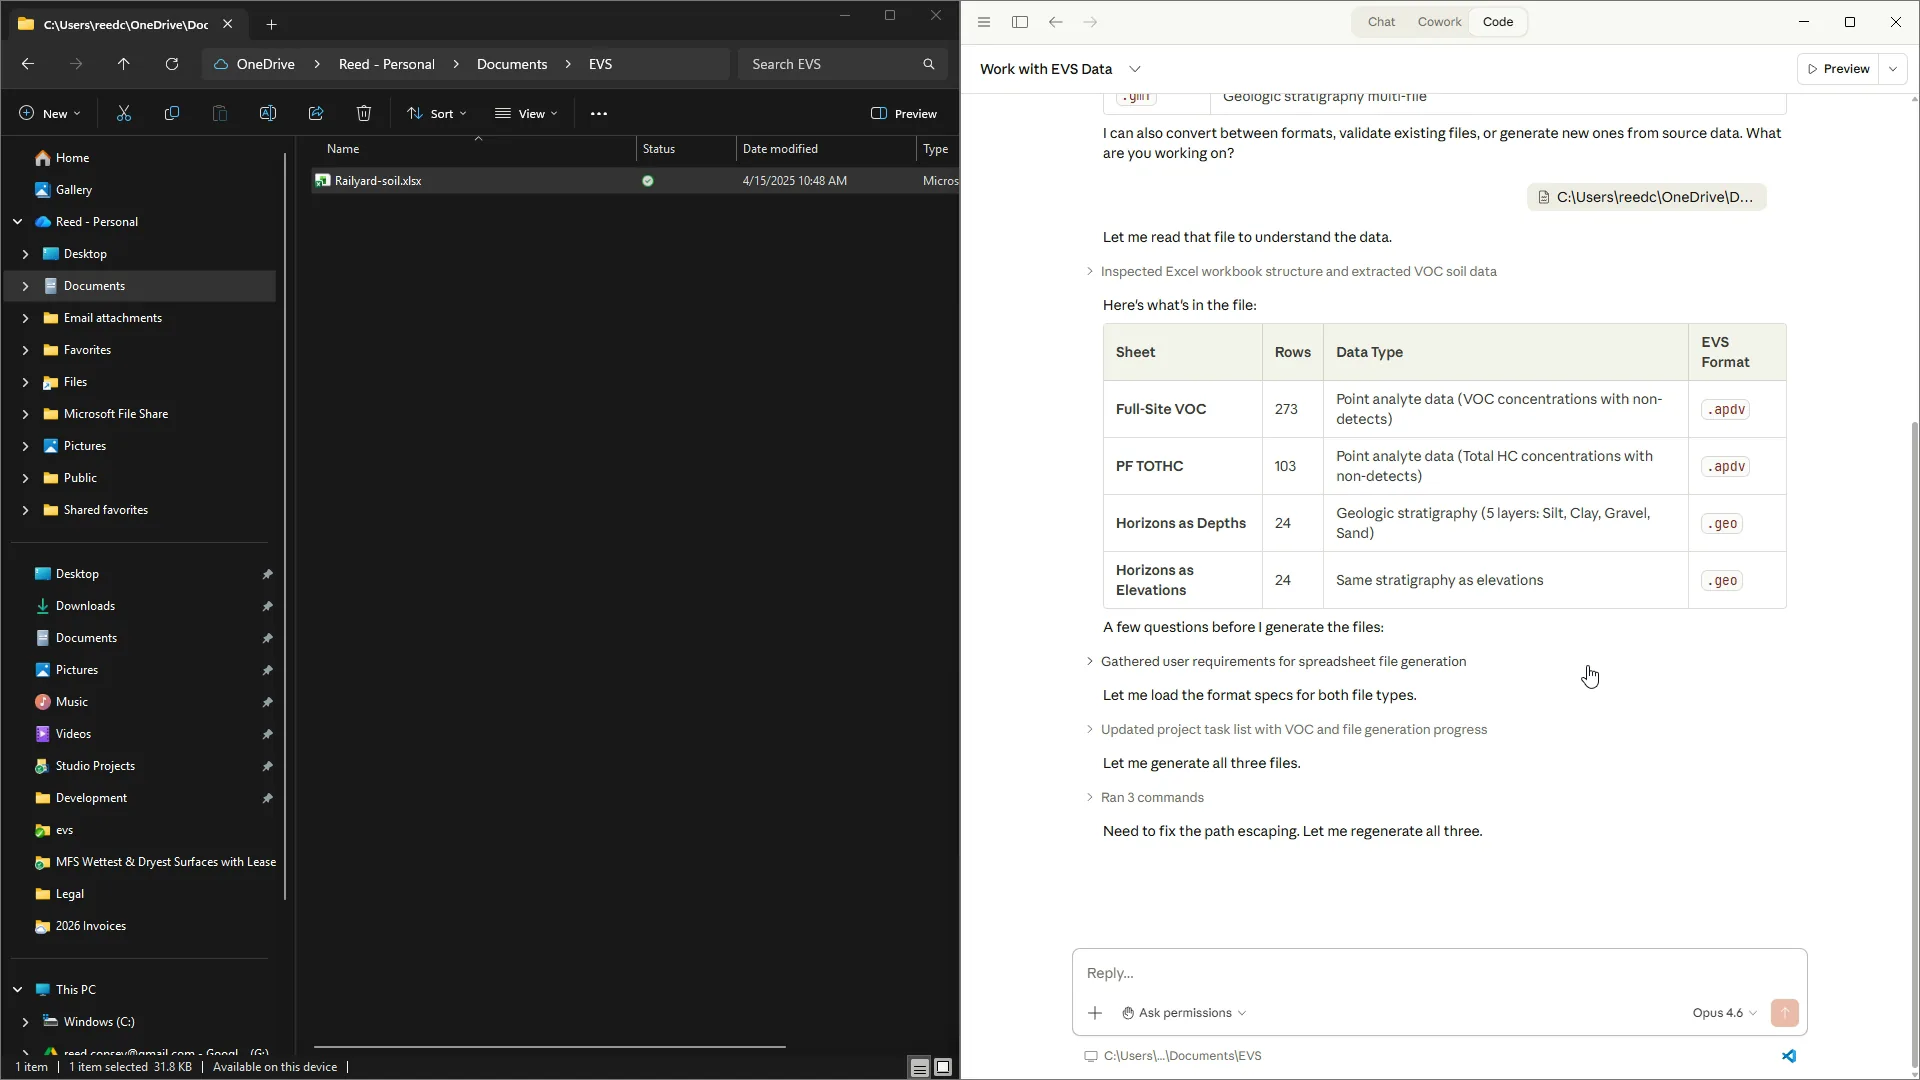
Task: Open the View dropdown
Action: [x=526, y=114]
